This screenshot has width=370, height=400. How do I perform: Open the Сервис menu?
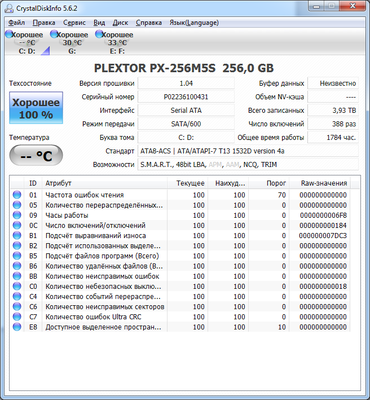point(74,23)
